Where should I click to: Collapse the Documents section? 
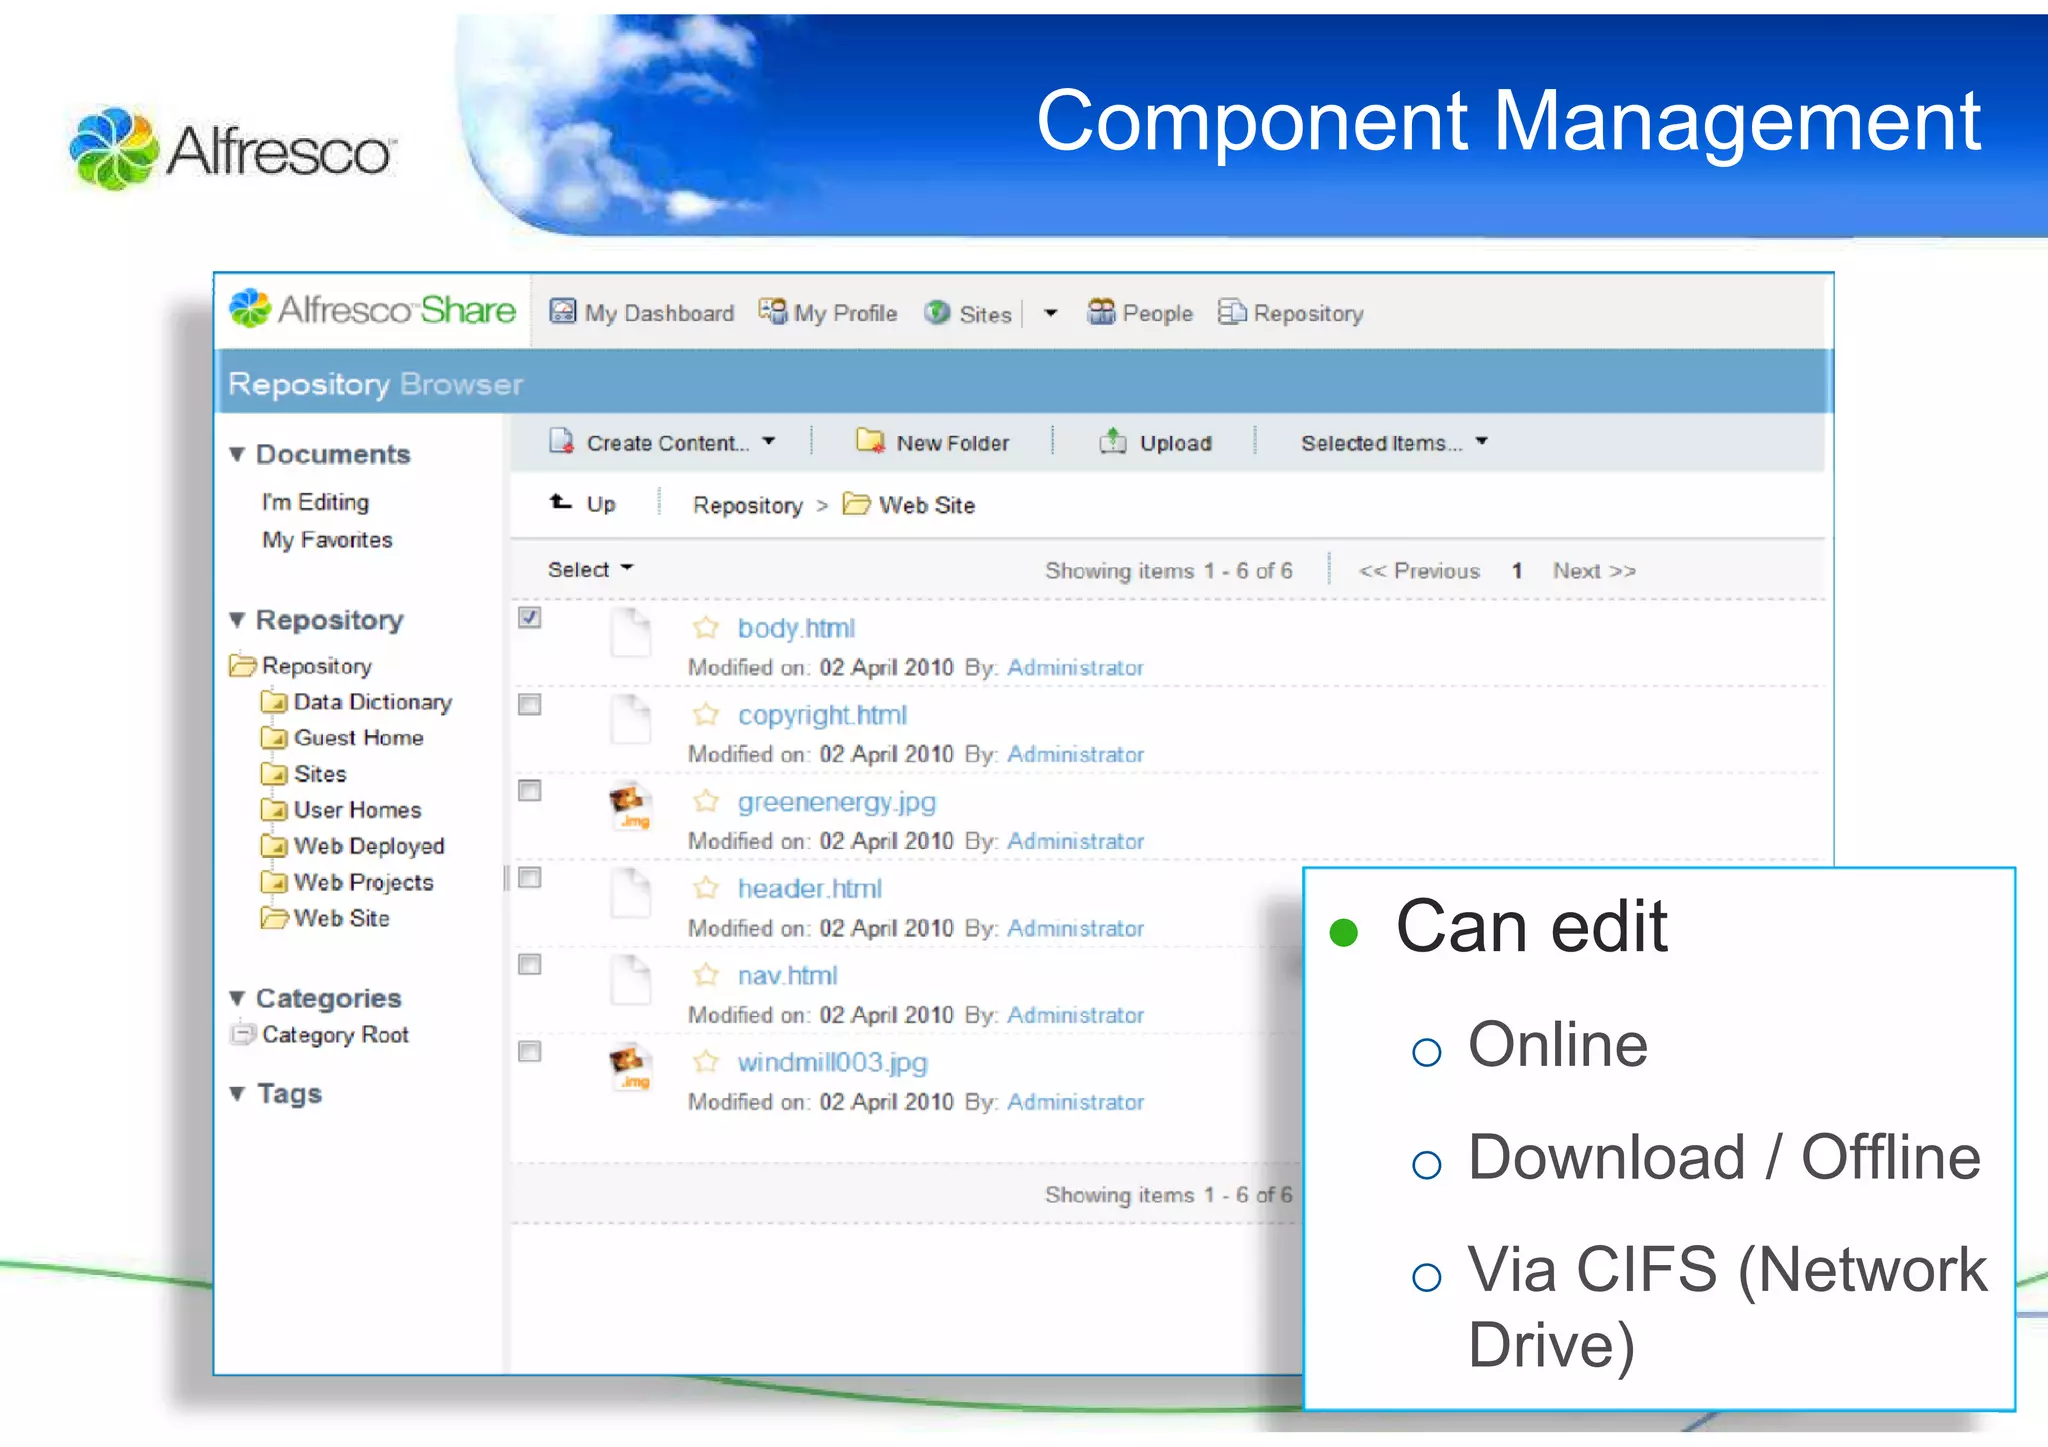pos(237,454)
